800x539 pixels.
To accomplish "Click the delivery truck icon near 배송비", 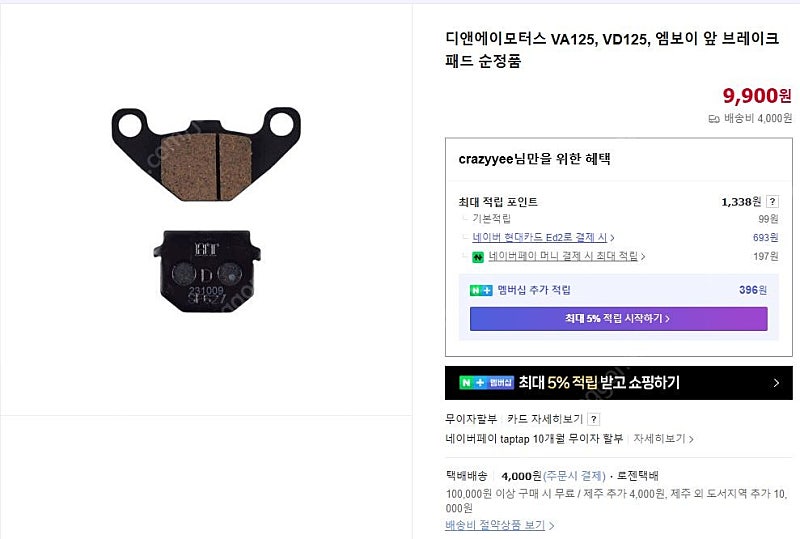I will point(714,119).
